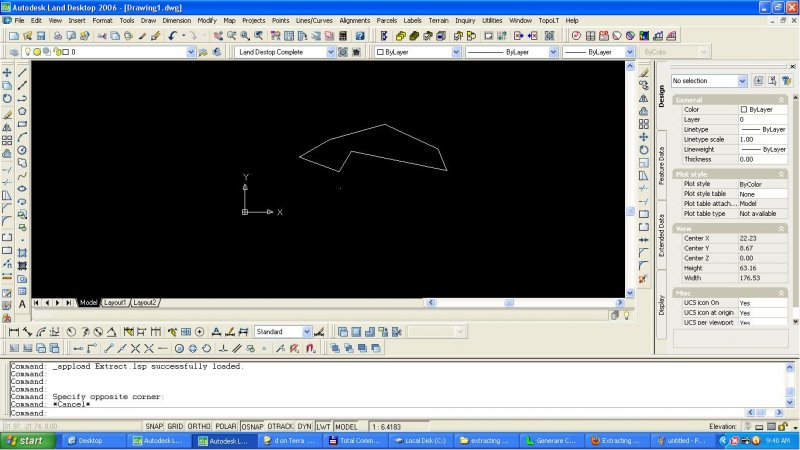The image size is (800, 450).
Task: Switch to the Layout2 tab
Action: (145, 303)
